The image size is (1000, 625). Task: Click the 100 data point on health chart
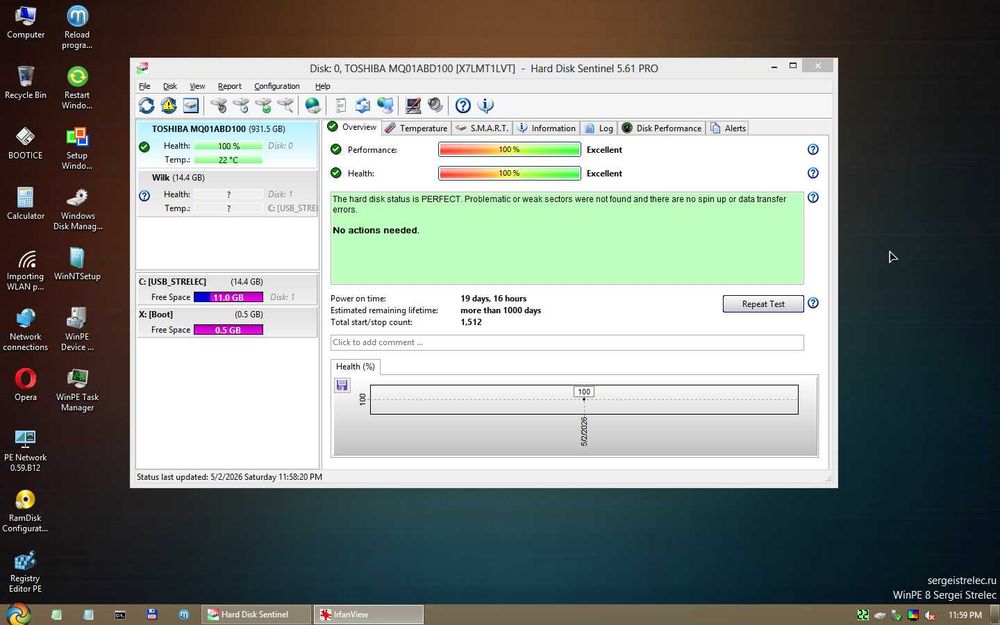pos(584,399)
